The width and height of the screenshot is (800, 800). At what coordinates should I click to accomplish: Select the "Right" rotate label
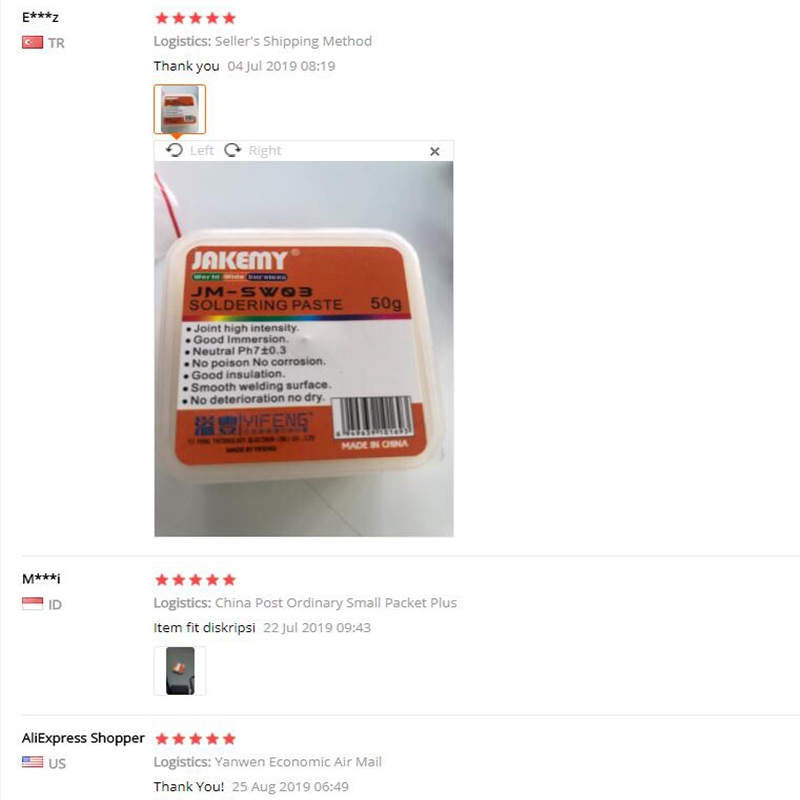click(265, 151)
